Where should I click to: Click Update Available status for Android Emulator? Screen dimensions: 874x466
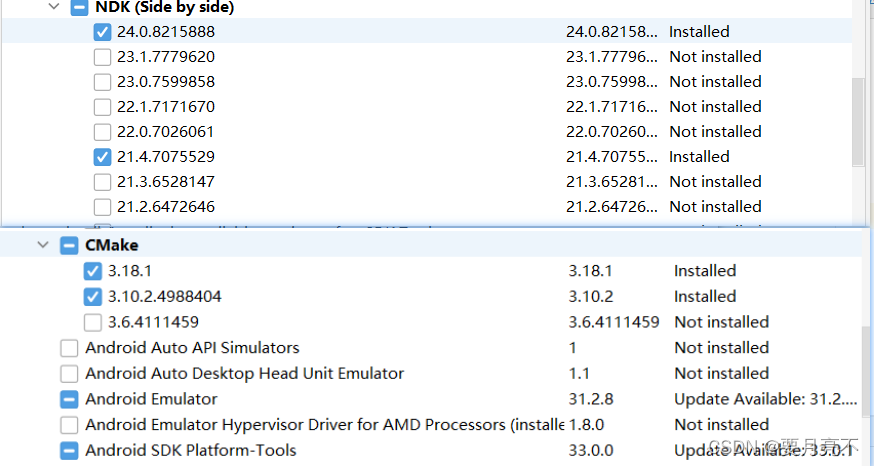point(765,399)
